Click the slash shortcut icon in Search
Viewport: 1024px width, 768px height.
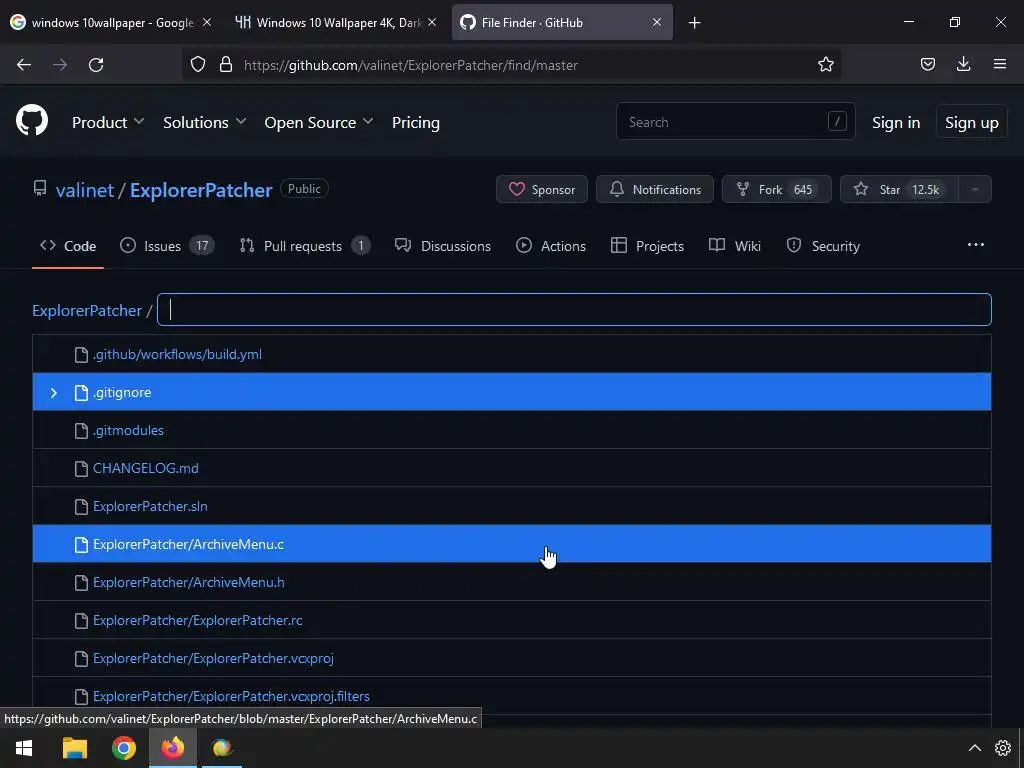[x=837, y=121]
